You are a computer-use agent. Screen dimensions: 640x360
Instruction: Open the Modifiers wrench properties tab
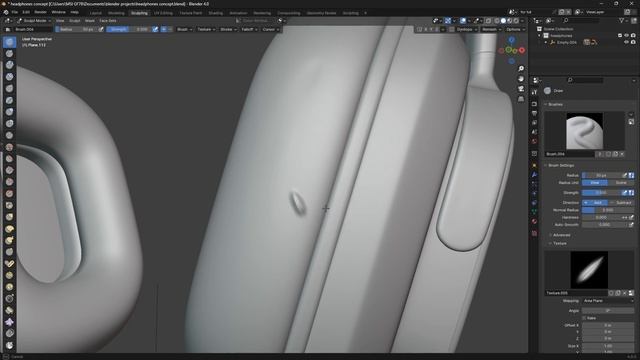click(x=534, y=175)
